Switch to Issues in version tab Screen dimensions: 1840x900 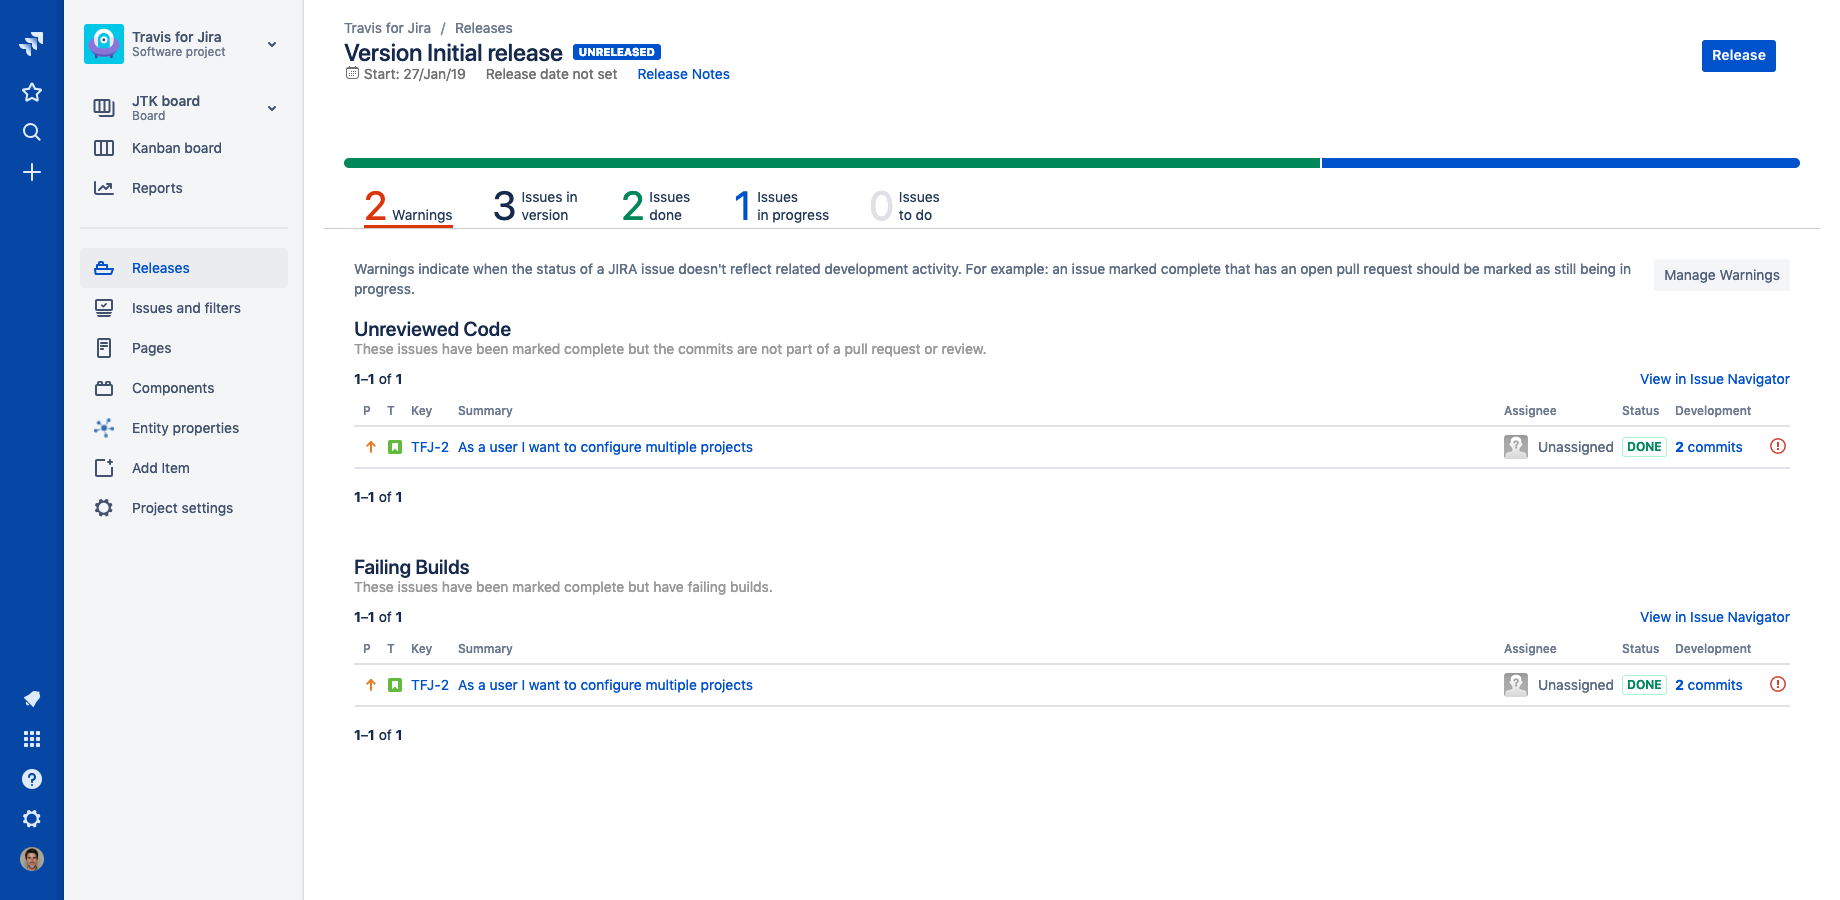click(535, 206)
